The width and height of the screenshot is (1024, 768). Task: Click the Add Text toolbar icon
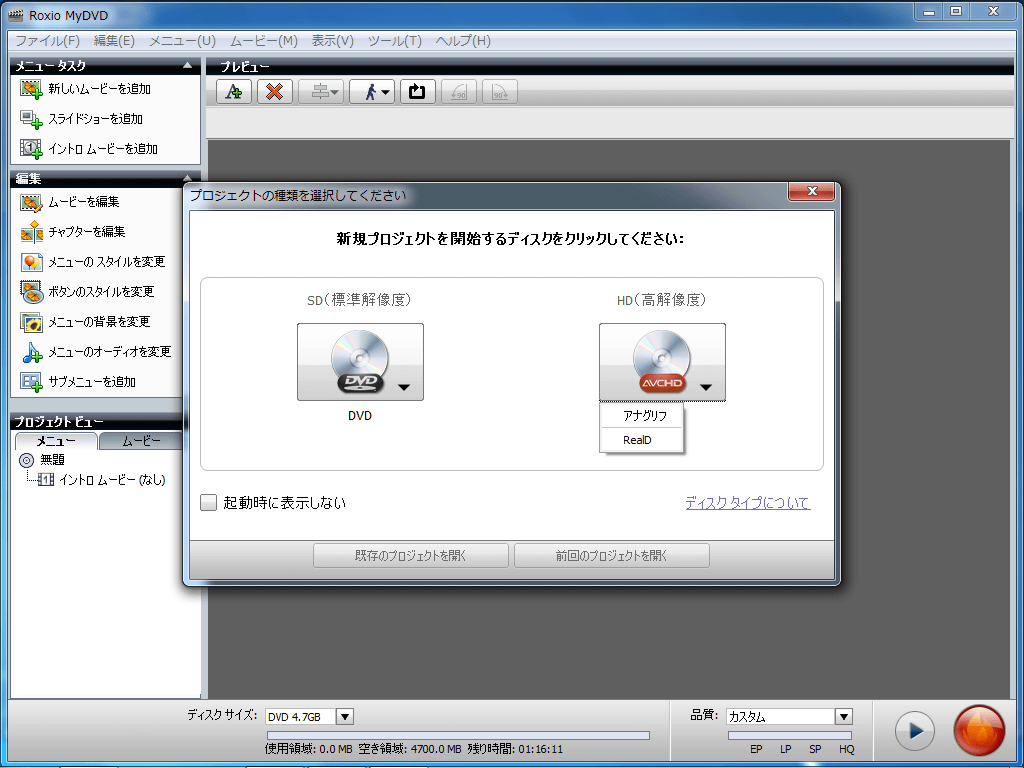point(234,92)
